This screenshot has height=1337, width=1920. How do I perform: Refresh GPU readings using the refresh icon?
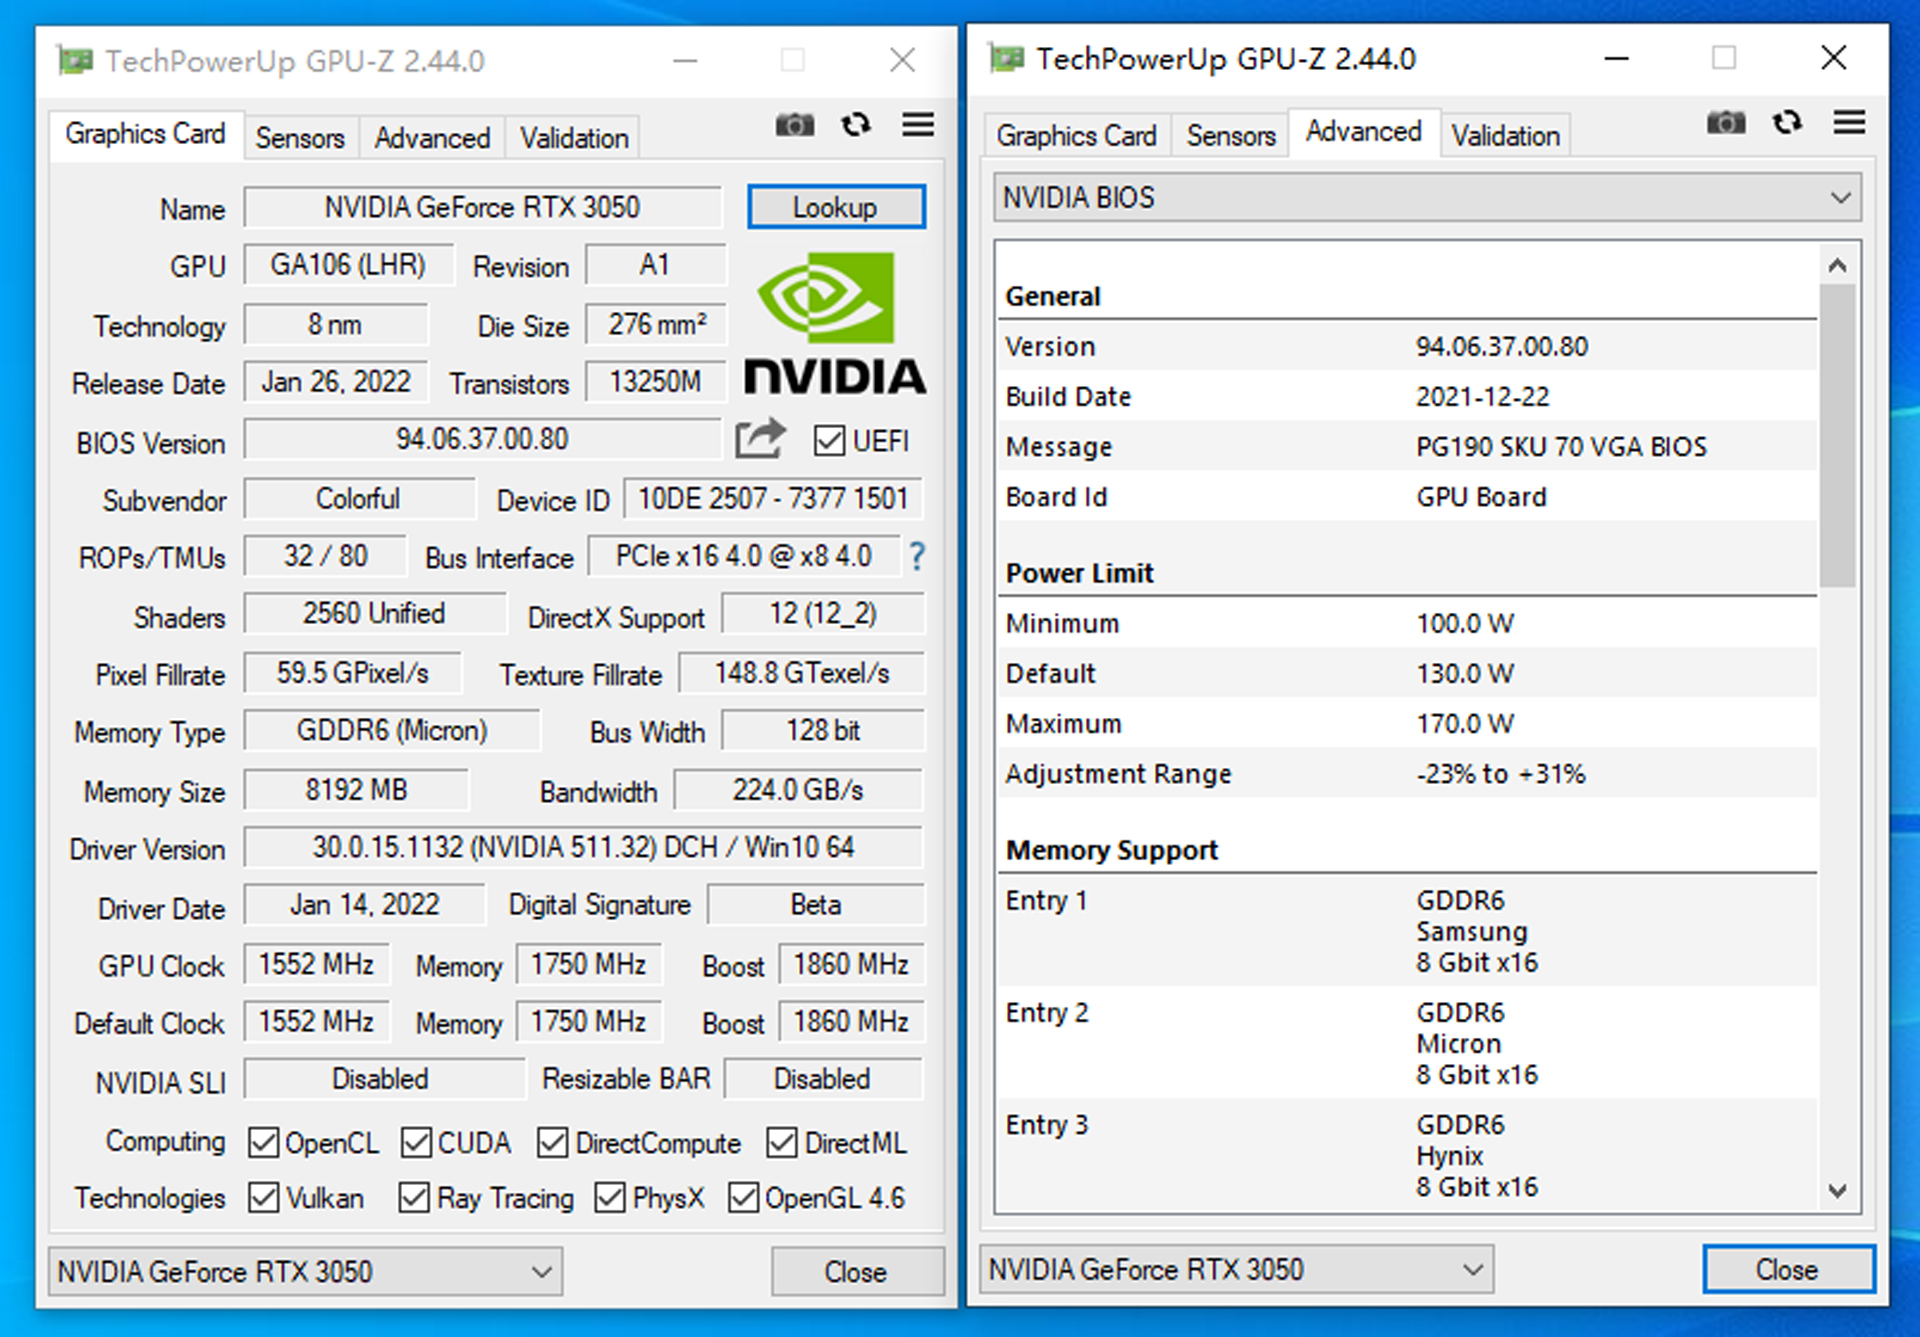[x=856, y=124]
